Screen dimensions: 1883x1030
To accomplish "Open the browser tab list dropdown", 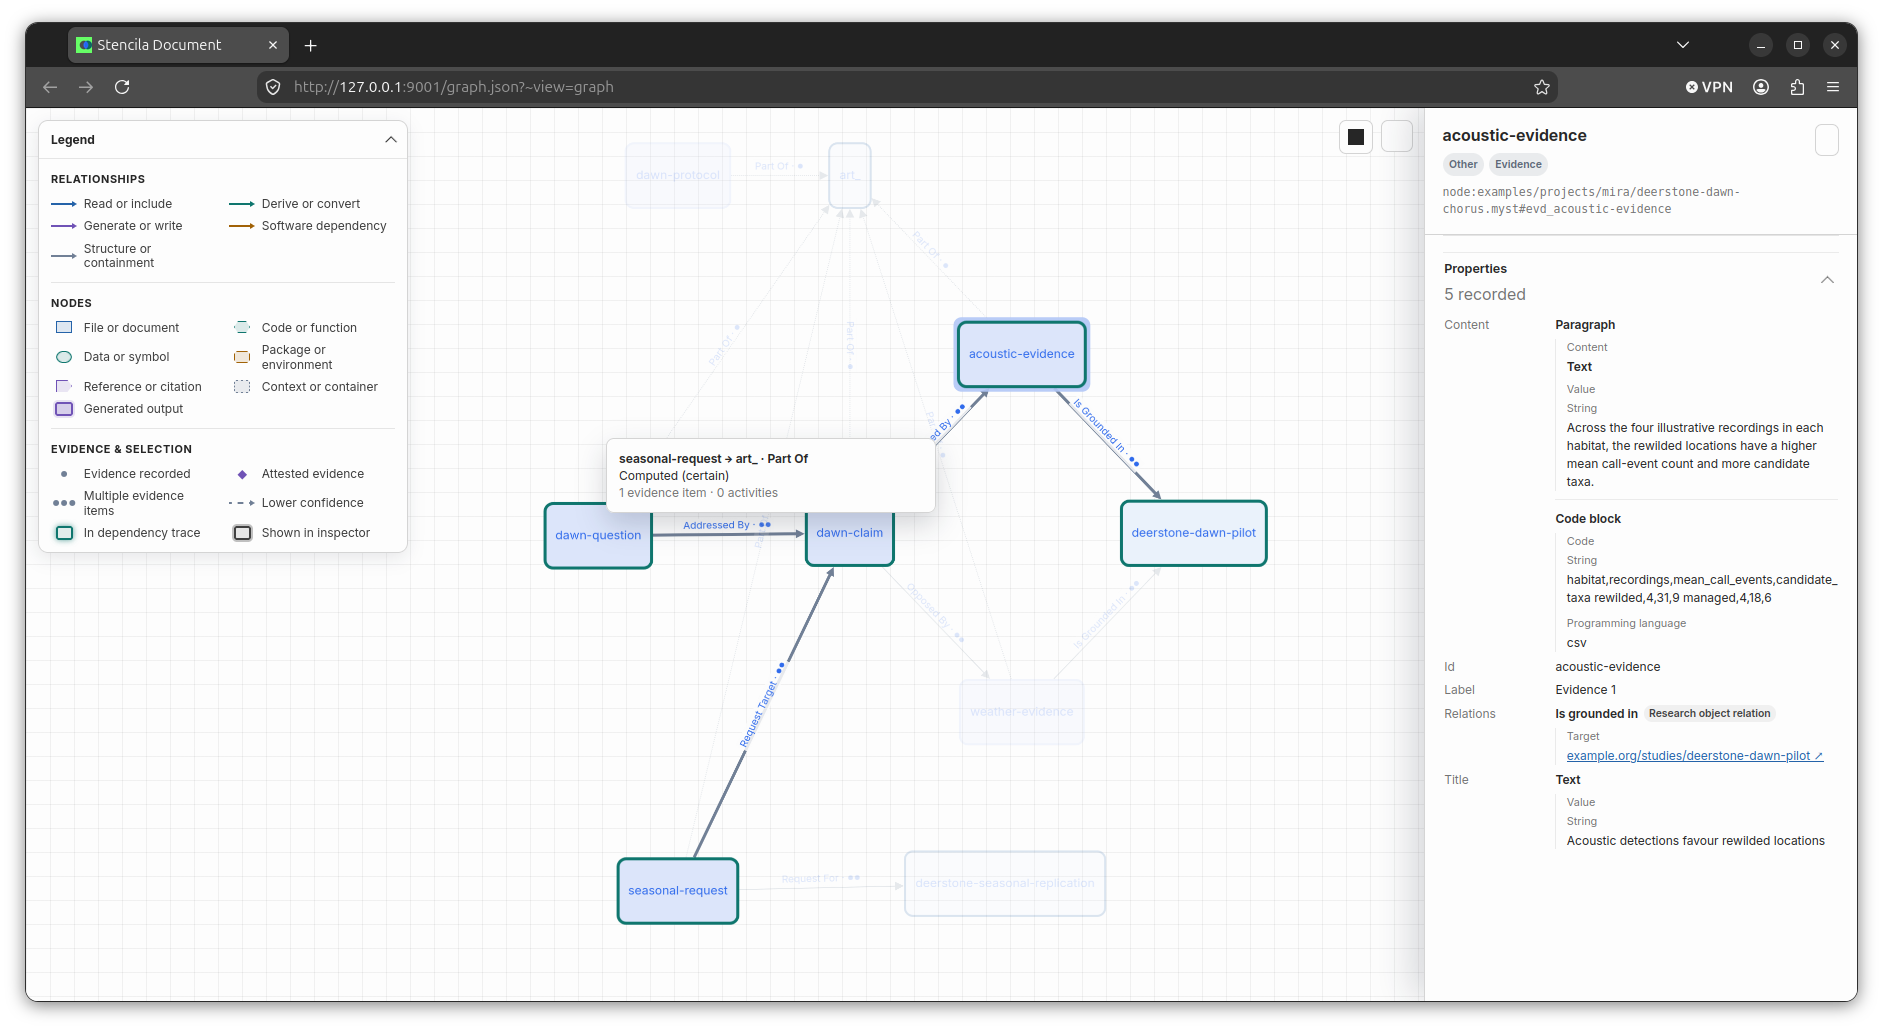I will tap(1683, 45).
